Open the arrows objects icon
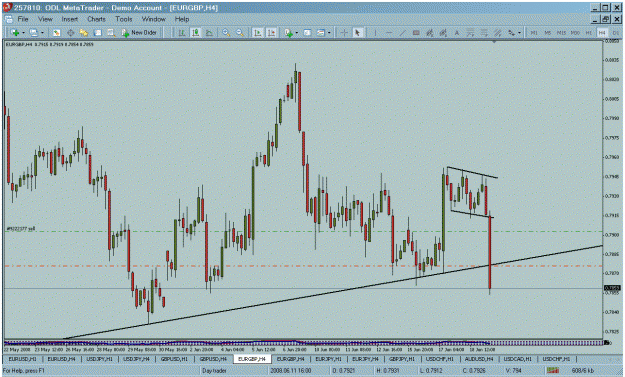Viewport: 625px width, 377px height. point(511,33)
